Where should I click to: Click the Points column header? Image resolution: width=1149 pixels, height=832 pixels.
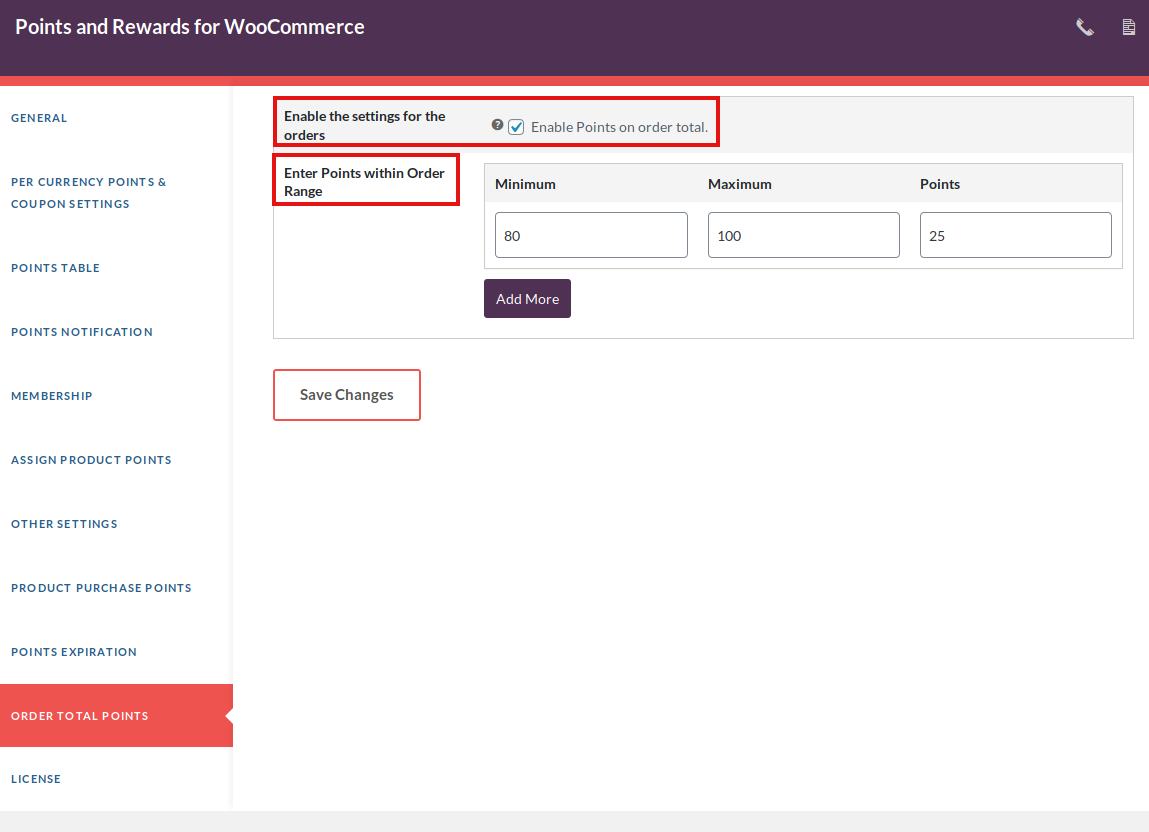[940, 184]
